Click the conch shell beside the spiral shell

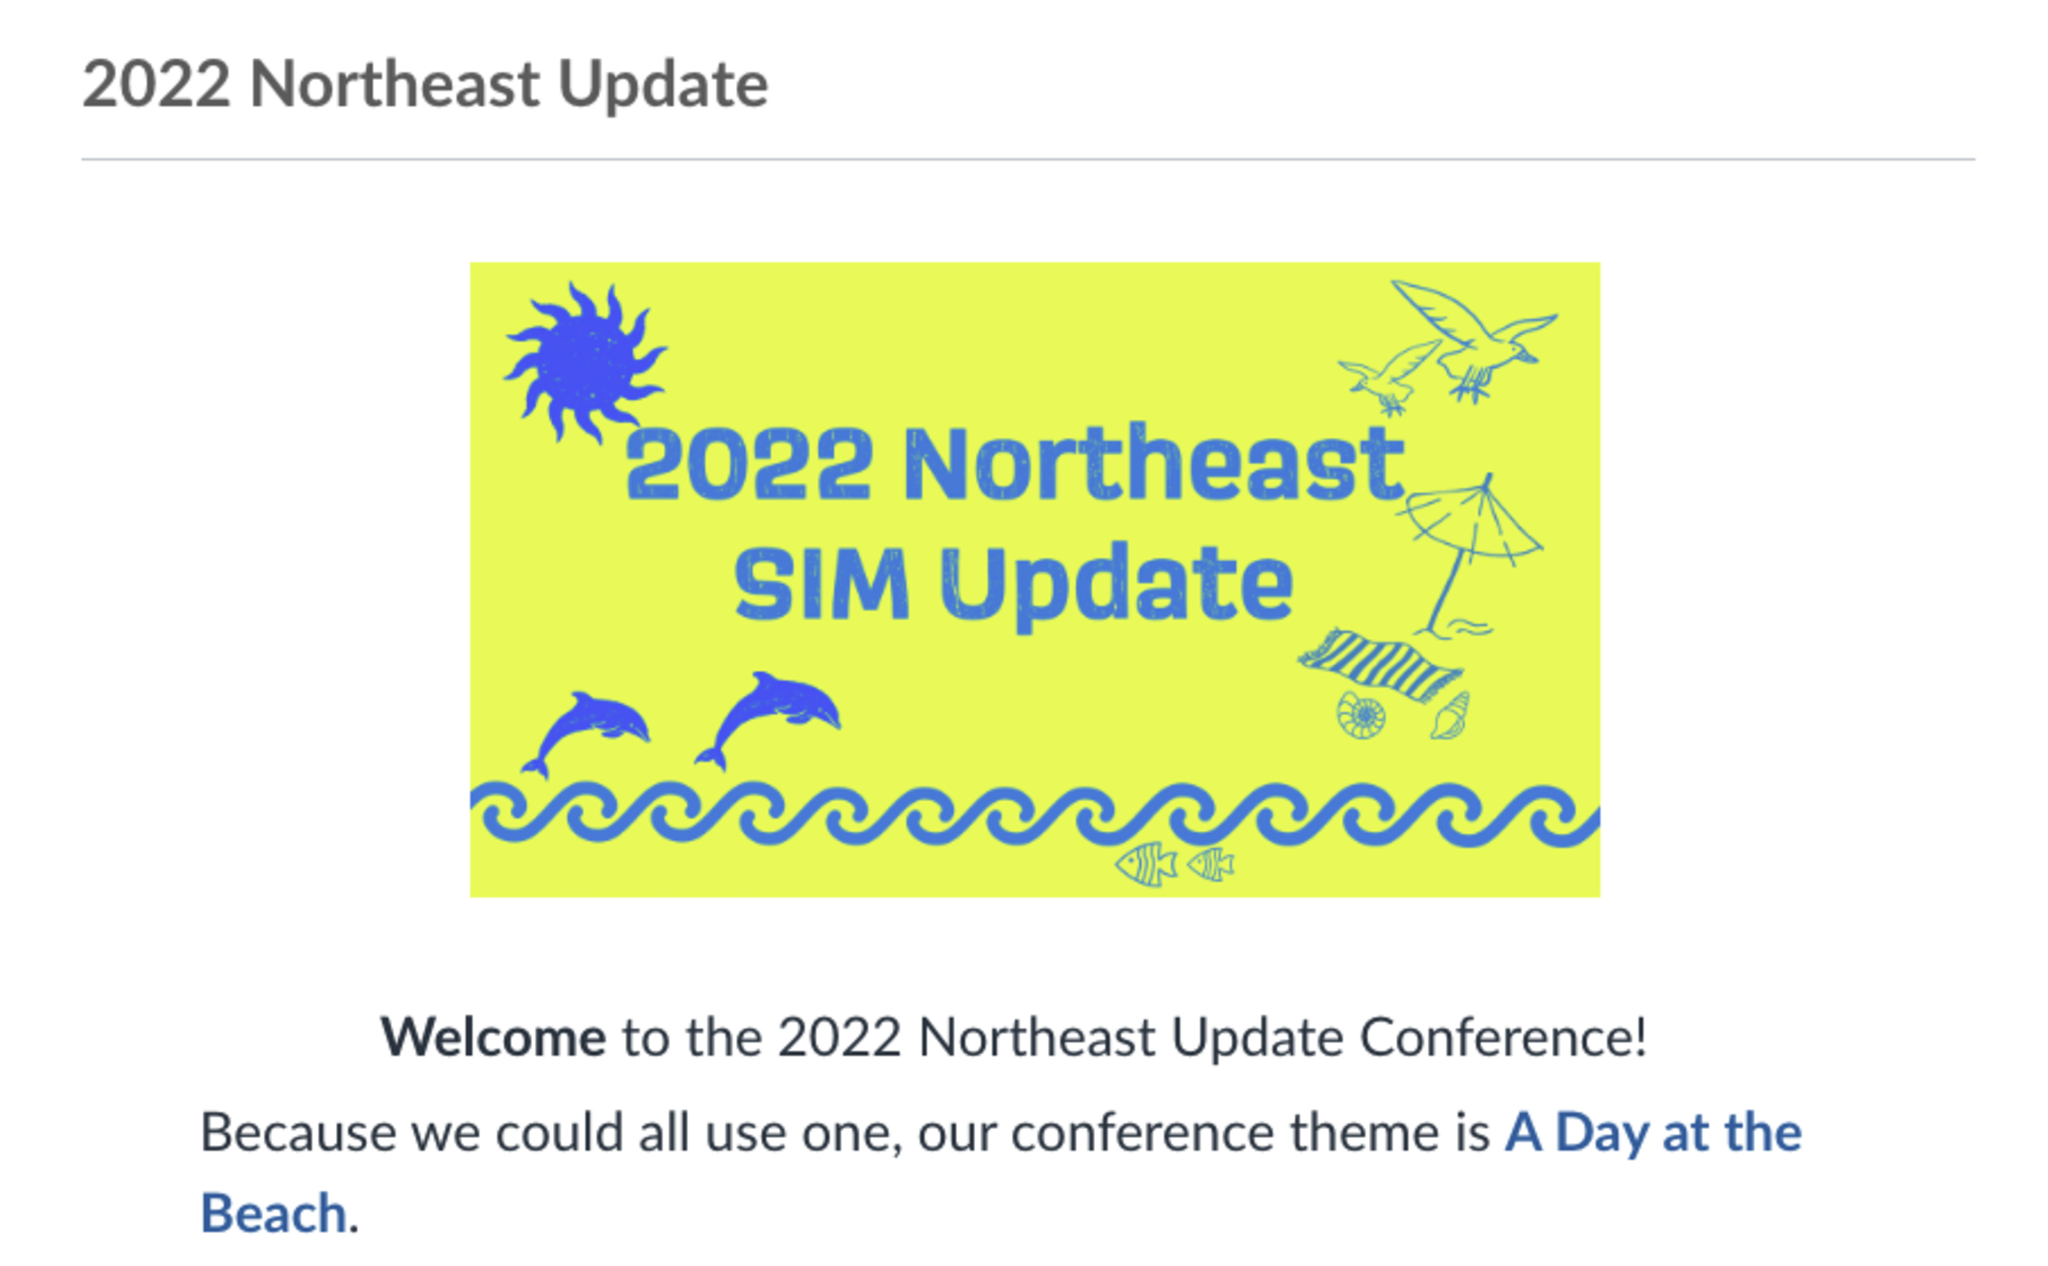click(1450, 717)
